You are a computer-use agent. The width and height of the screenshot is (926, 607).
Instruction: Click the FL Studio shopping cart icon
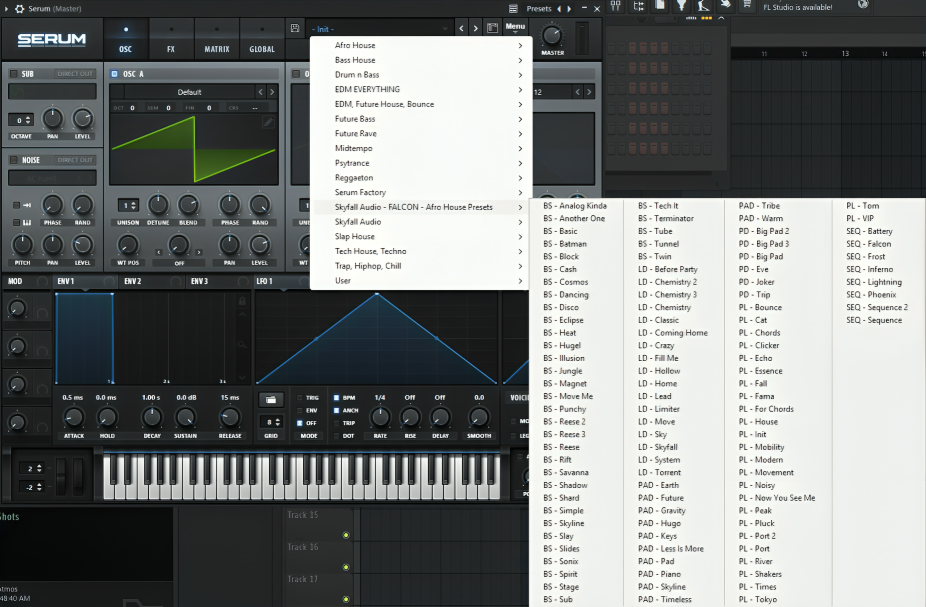747,5
